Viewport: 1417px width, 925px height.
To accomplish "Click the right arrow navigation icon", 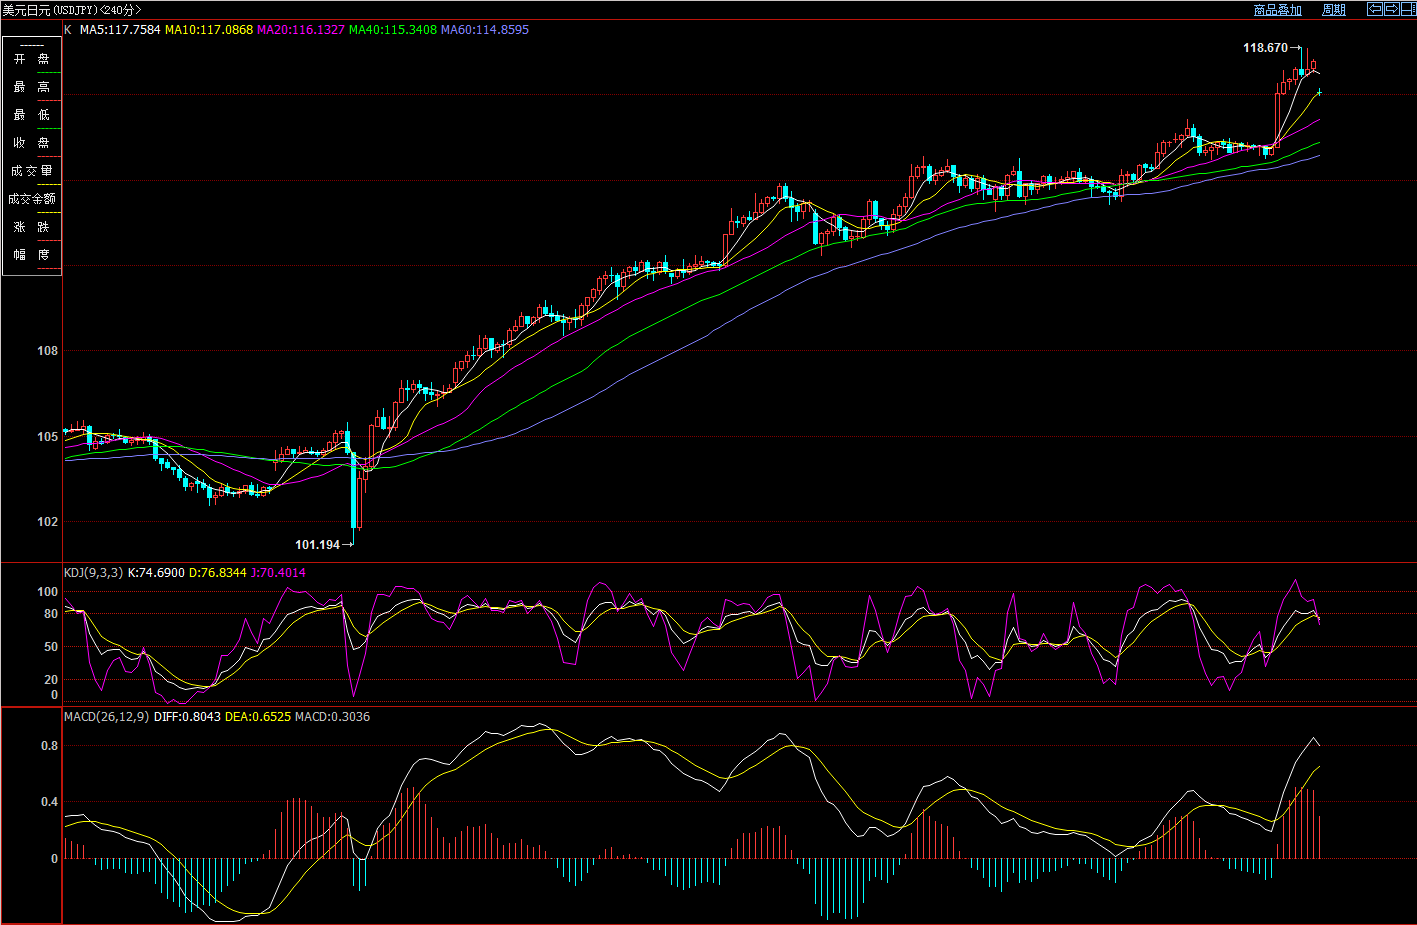I will pos(1391,9).
